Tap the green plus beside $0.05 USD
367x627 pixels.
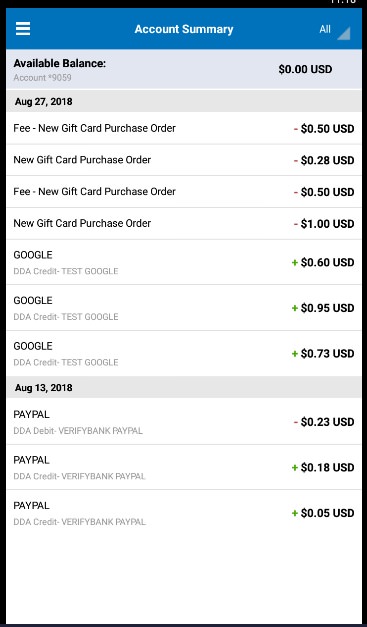pos(295,513)
